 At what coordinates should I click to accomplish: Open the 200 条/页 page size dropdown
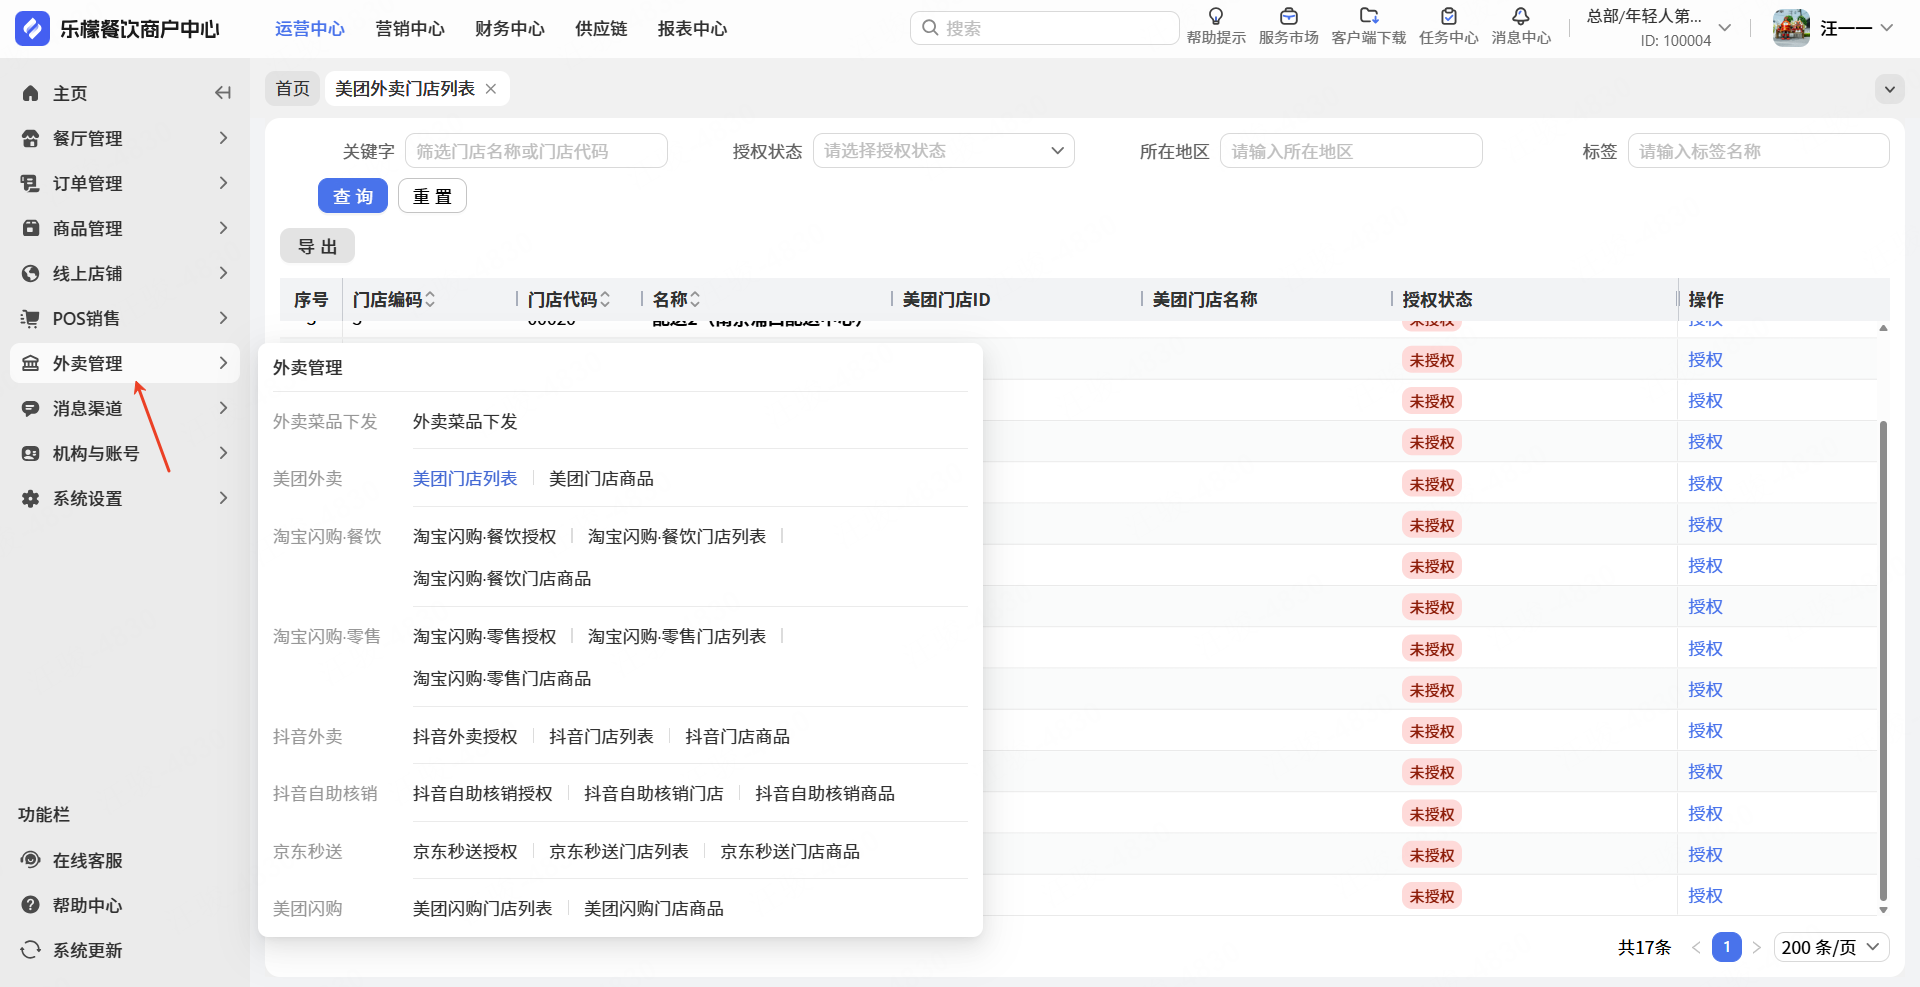click(1831, 947)
